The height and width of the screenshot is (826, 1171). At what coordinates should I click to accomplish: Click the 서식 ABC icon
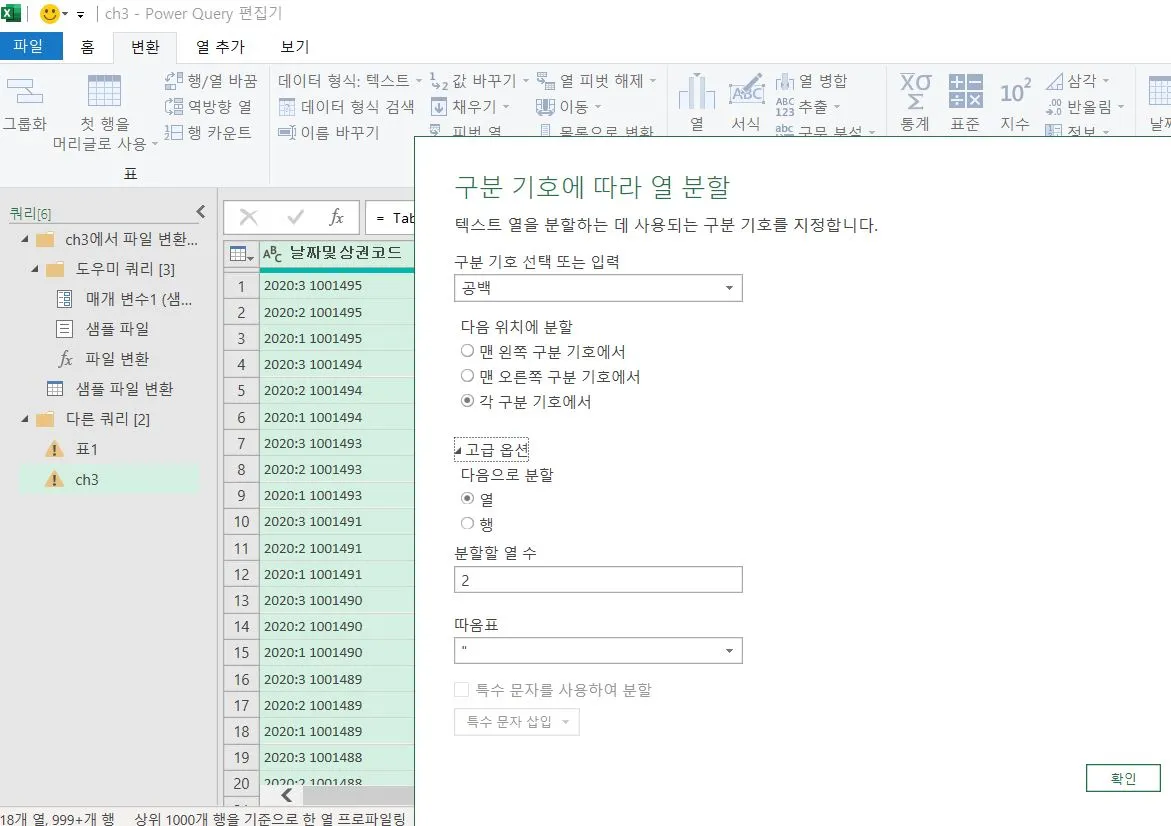pyautogui.click(x=746, y=91)
